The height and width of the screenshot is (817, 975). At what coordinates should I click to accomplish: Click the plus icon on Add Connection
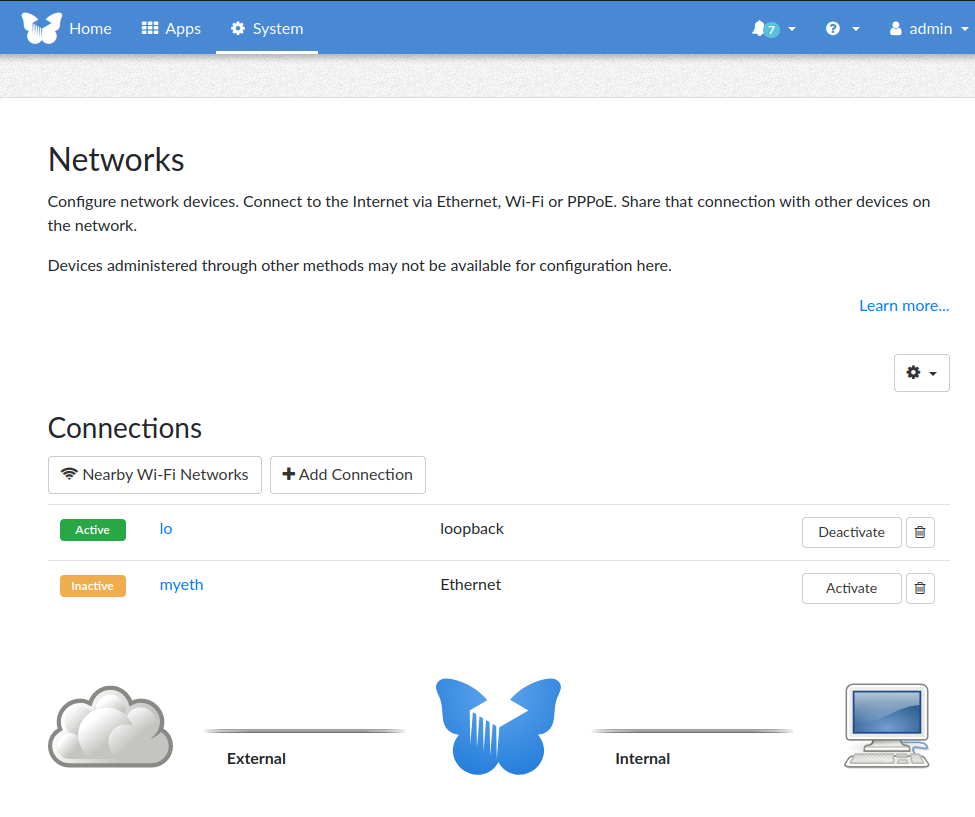tap(289, 474)
